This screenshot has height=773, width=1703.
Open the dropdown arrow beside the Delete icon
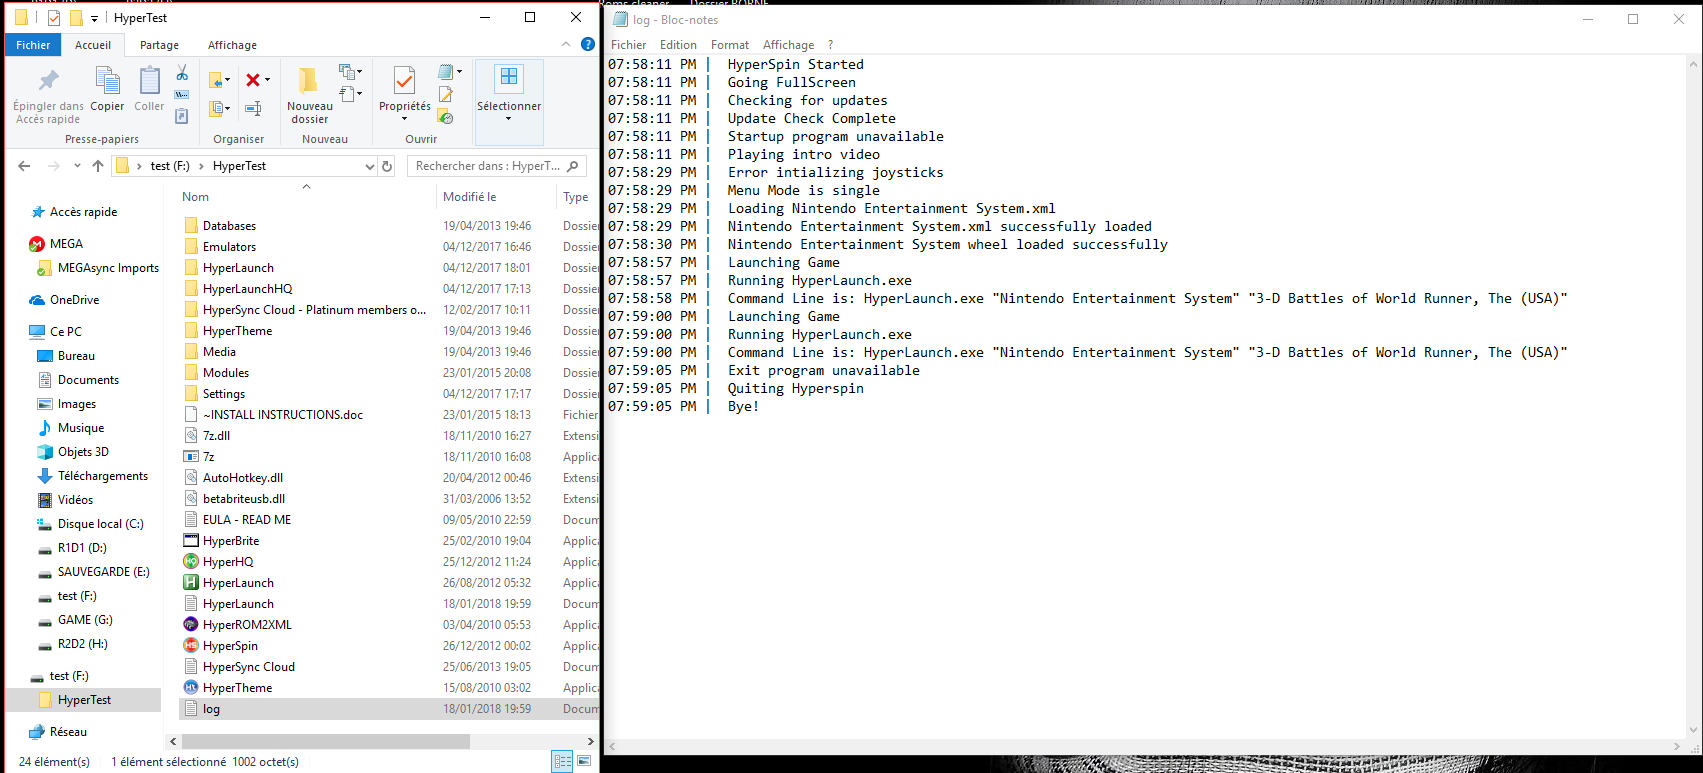(268, 80)
